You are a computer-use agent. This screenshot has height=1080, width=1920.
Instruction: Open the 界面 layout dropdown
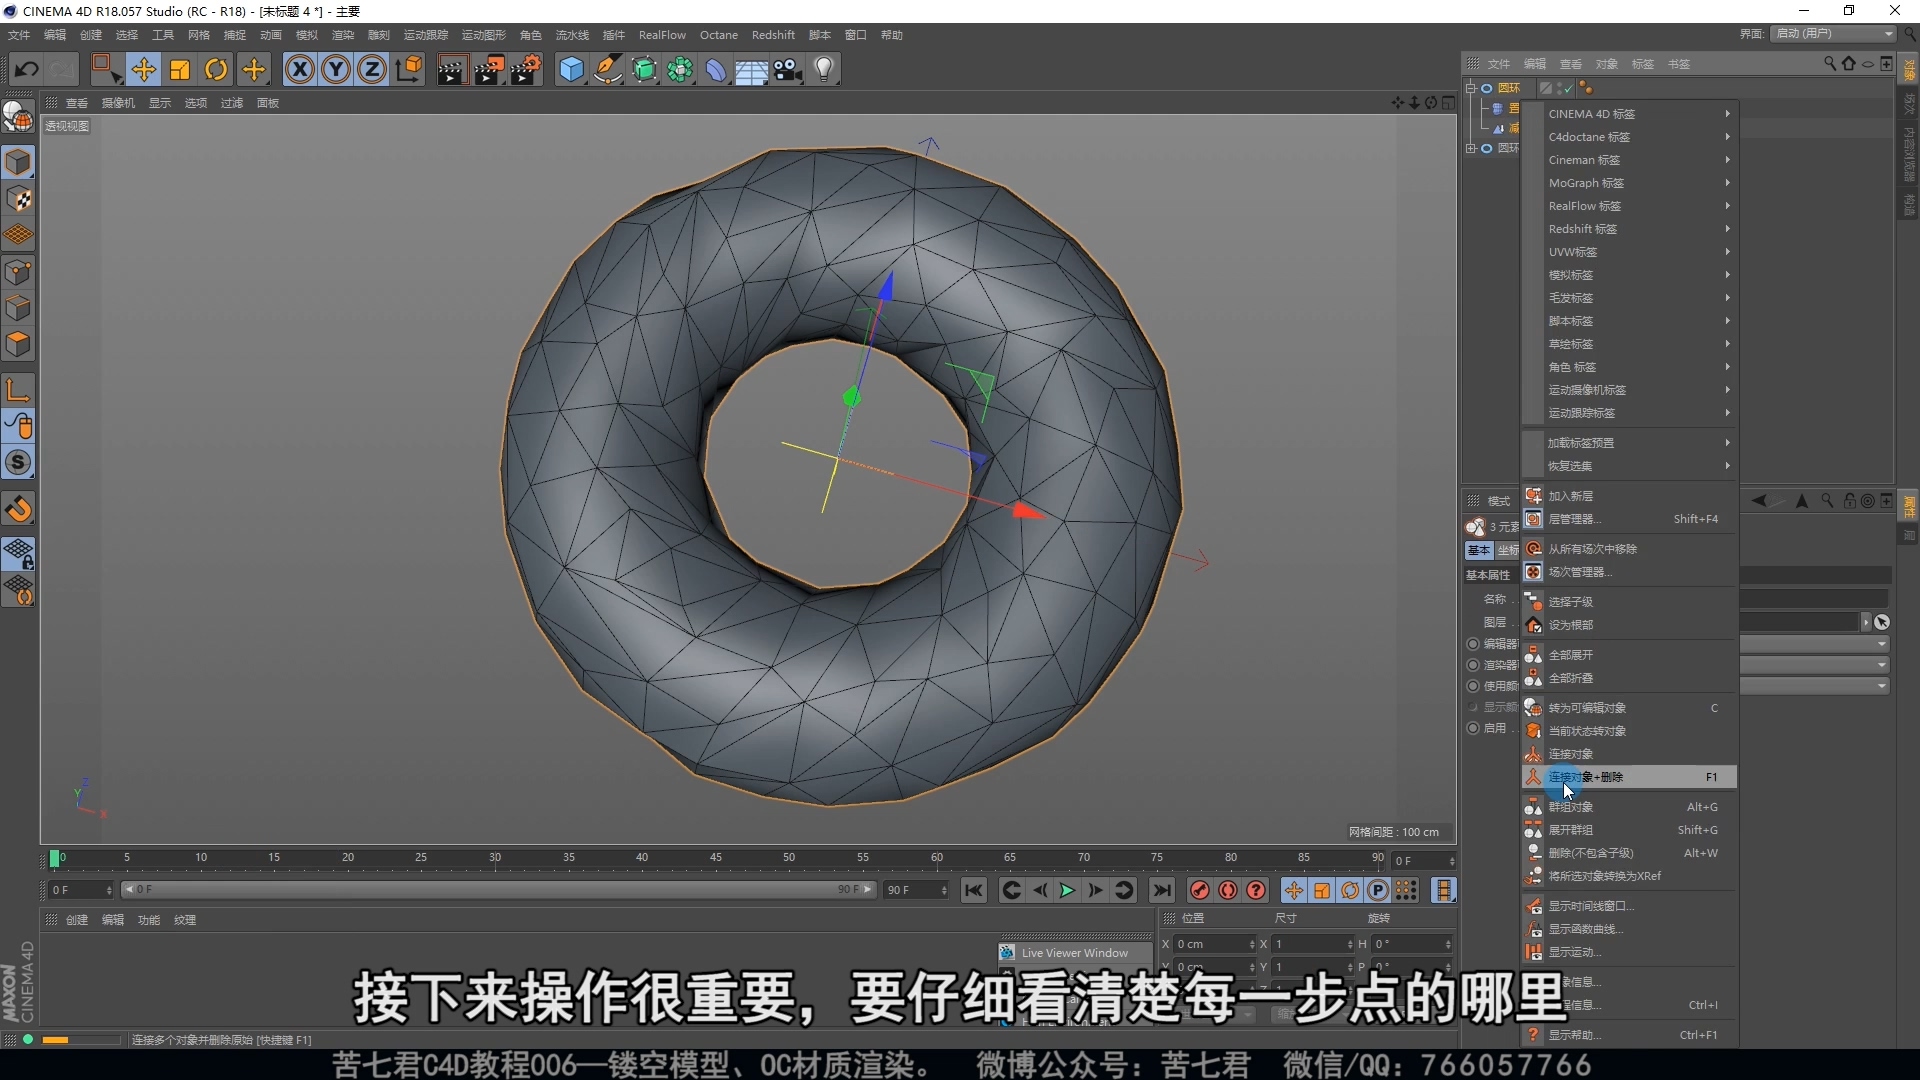(1834, 34)
